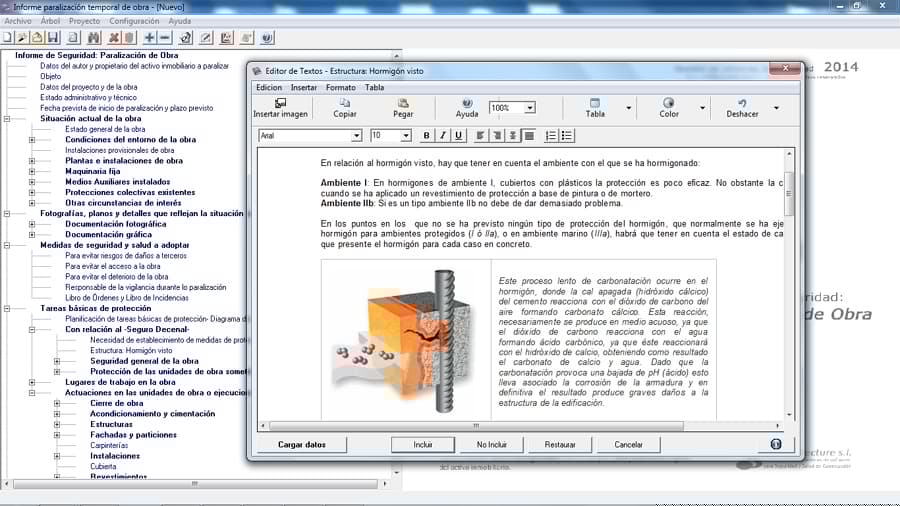Open the Insertar menu in the editor
This screenshot has height=506, width=900.
pyautogui.click(x=304, y=88)
